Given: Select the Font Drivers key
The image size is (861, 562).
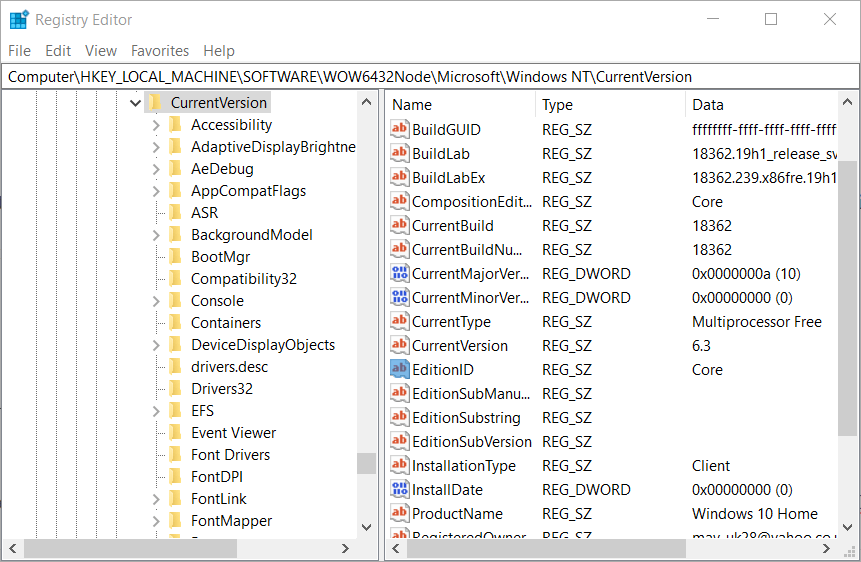Looking at the screenshot, I should tap(231, 454).
